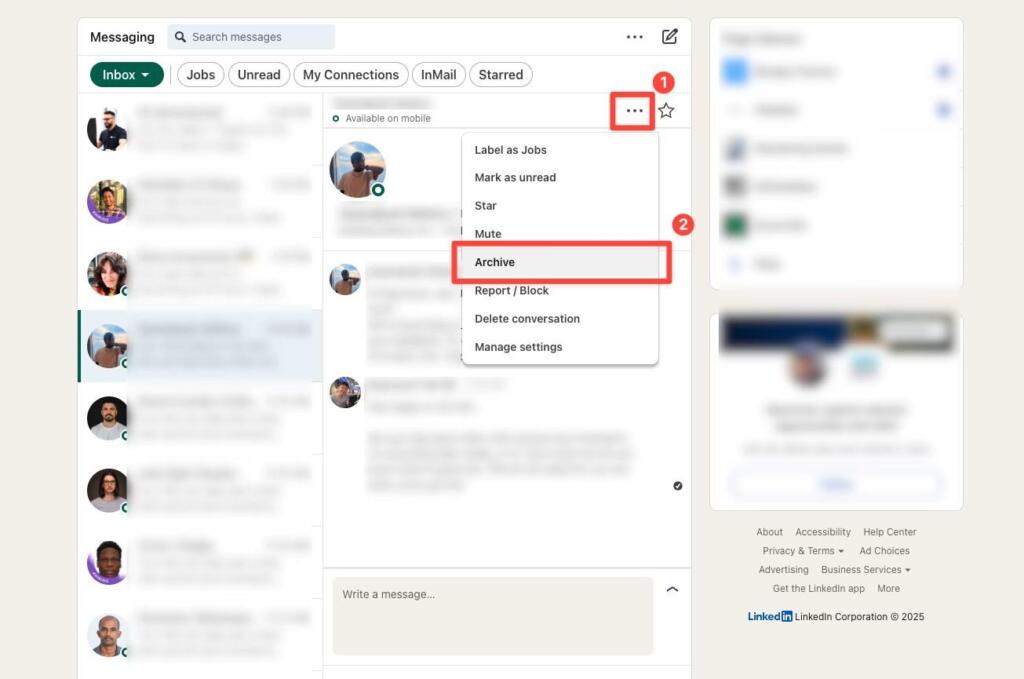Open the Messaging header three-dot options
The image size is (1024, 679).
click(x=635, y=37)
